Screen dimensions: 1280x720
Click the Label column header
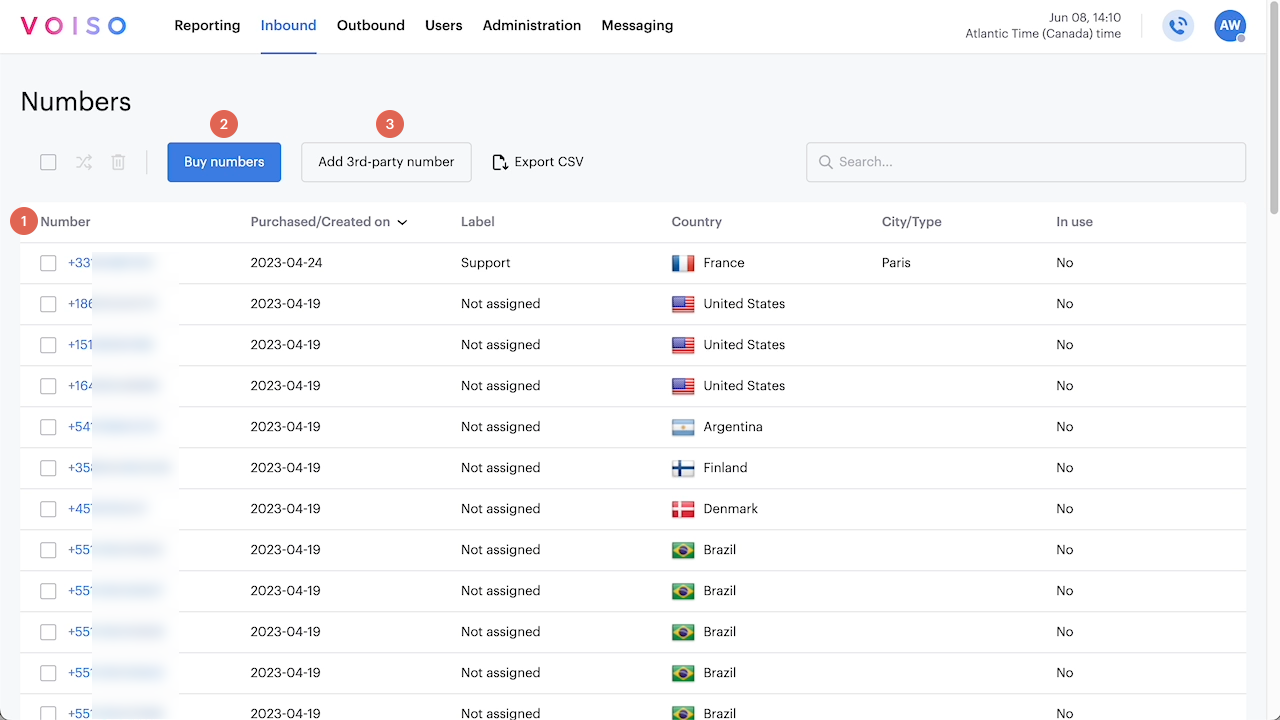[478, 222]
